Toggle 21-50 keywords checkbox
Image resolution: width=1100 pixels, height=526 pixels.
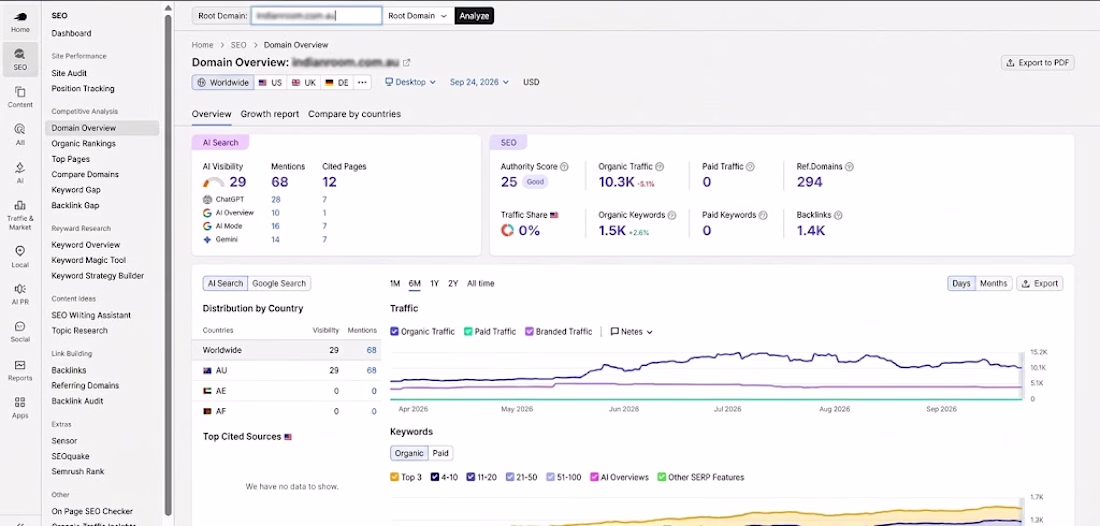510,477
